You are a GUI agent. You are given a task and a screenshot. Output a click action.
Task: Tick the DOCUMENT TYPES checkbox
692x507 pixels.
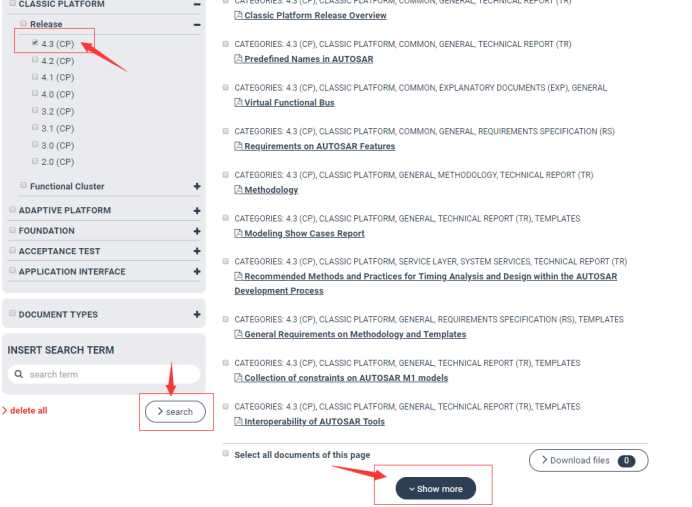pos(12,314)
